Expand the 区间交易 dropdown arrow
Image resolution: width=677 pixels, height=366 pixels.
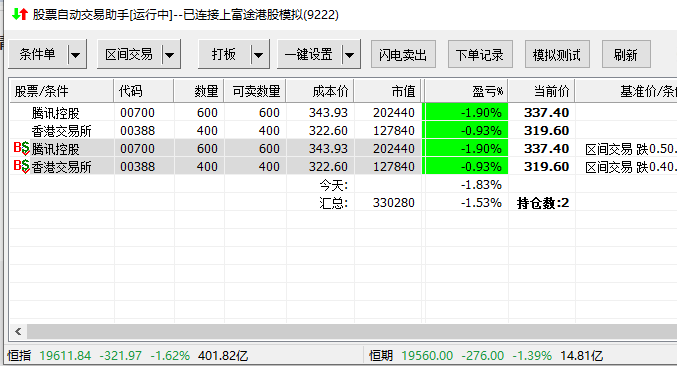coord(170,55)
